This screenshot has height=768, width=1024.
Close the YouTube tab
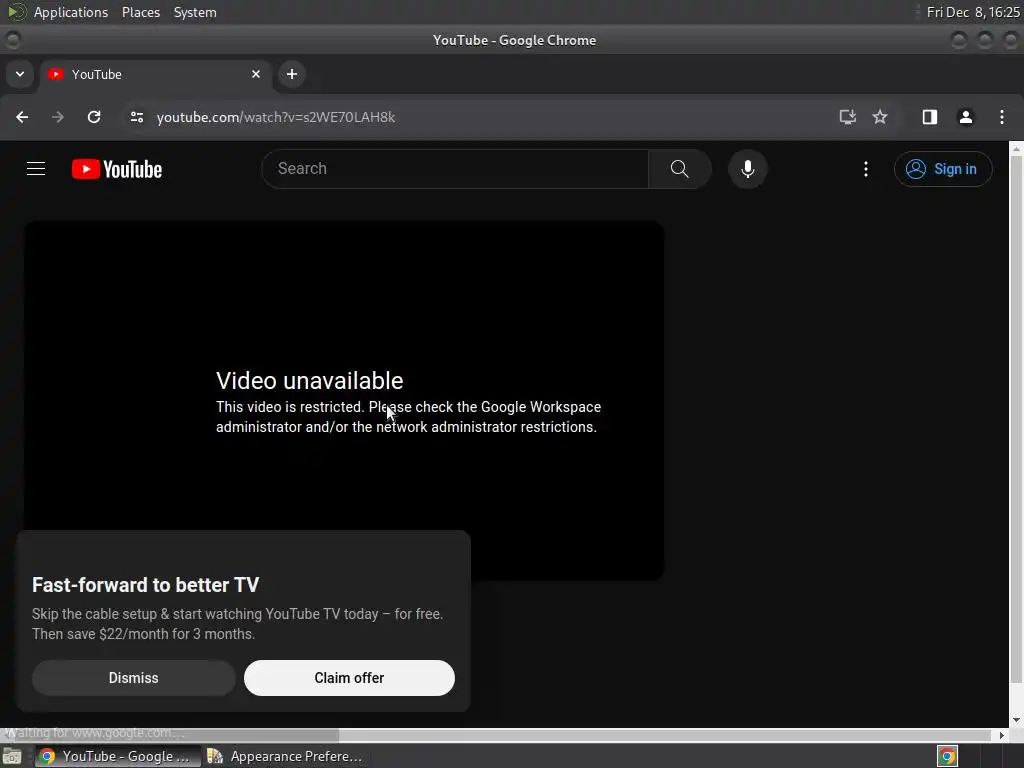coord(256,74)
